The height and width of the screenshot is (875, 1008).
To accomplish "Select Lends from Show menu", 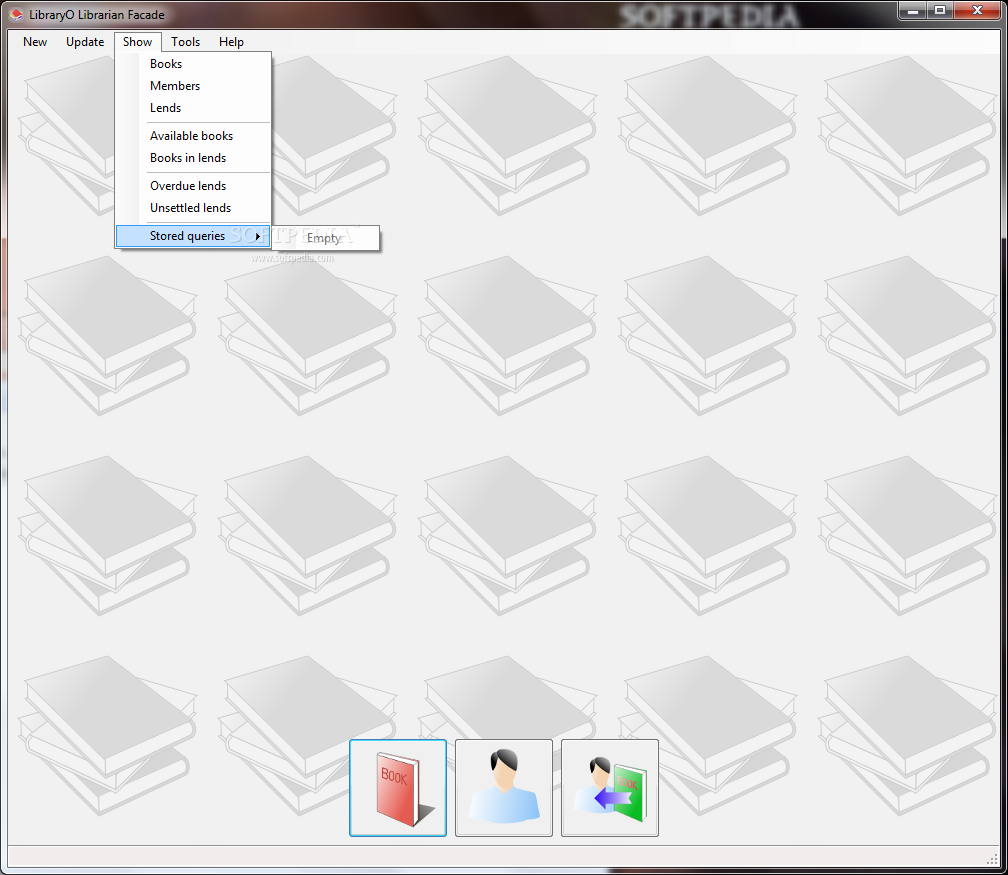I will [193, 108].
